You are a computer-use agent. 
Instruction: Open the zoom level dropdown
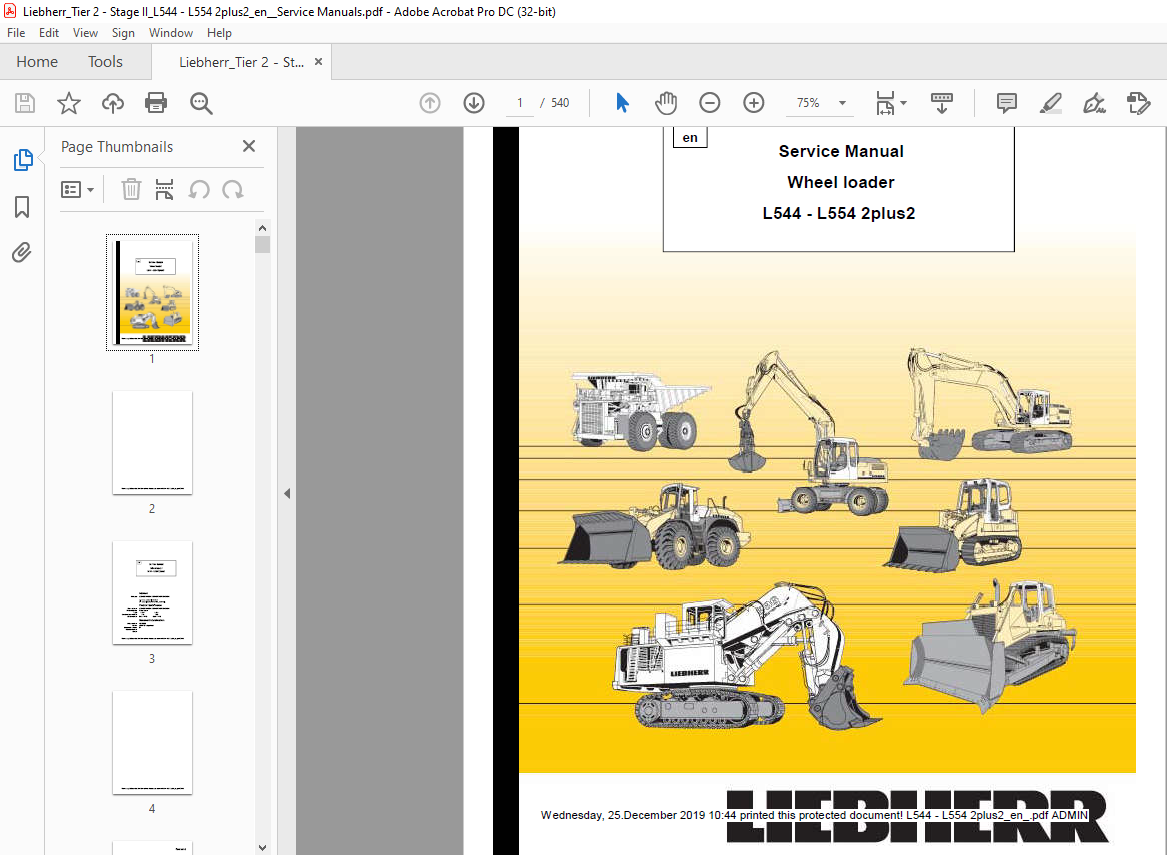coord(843,103)
